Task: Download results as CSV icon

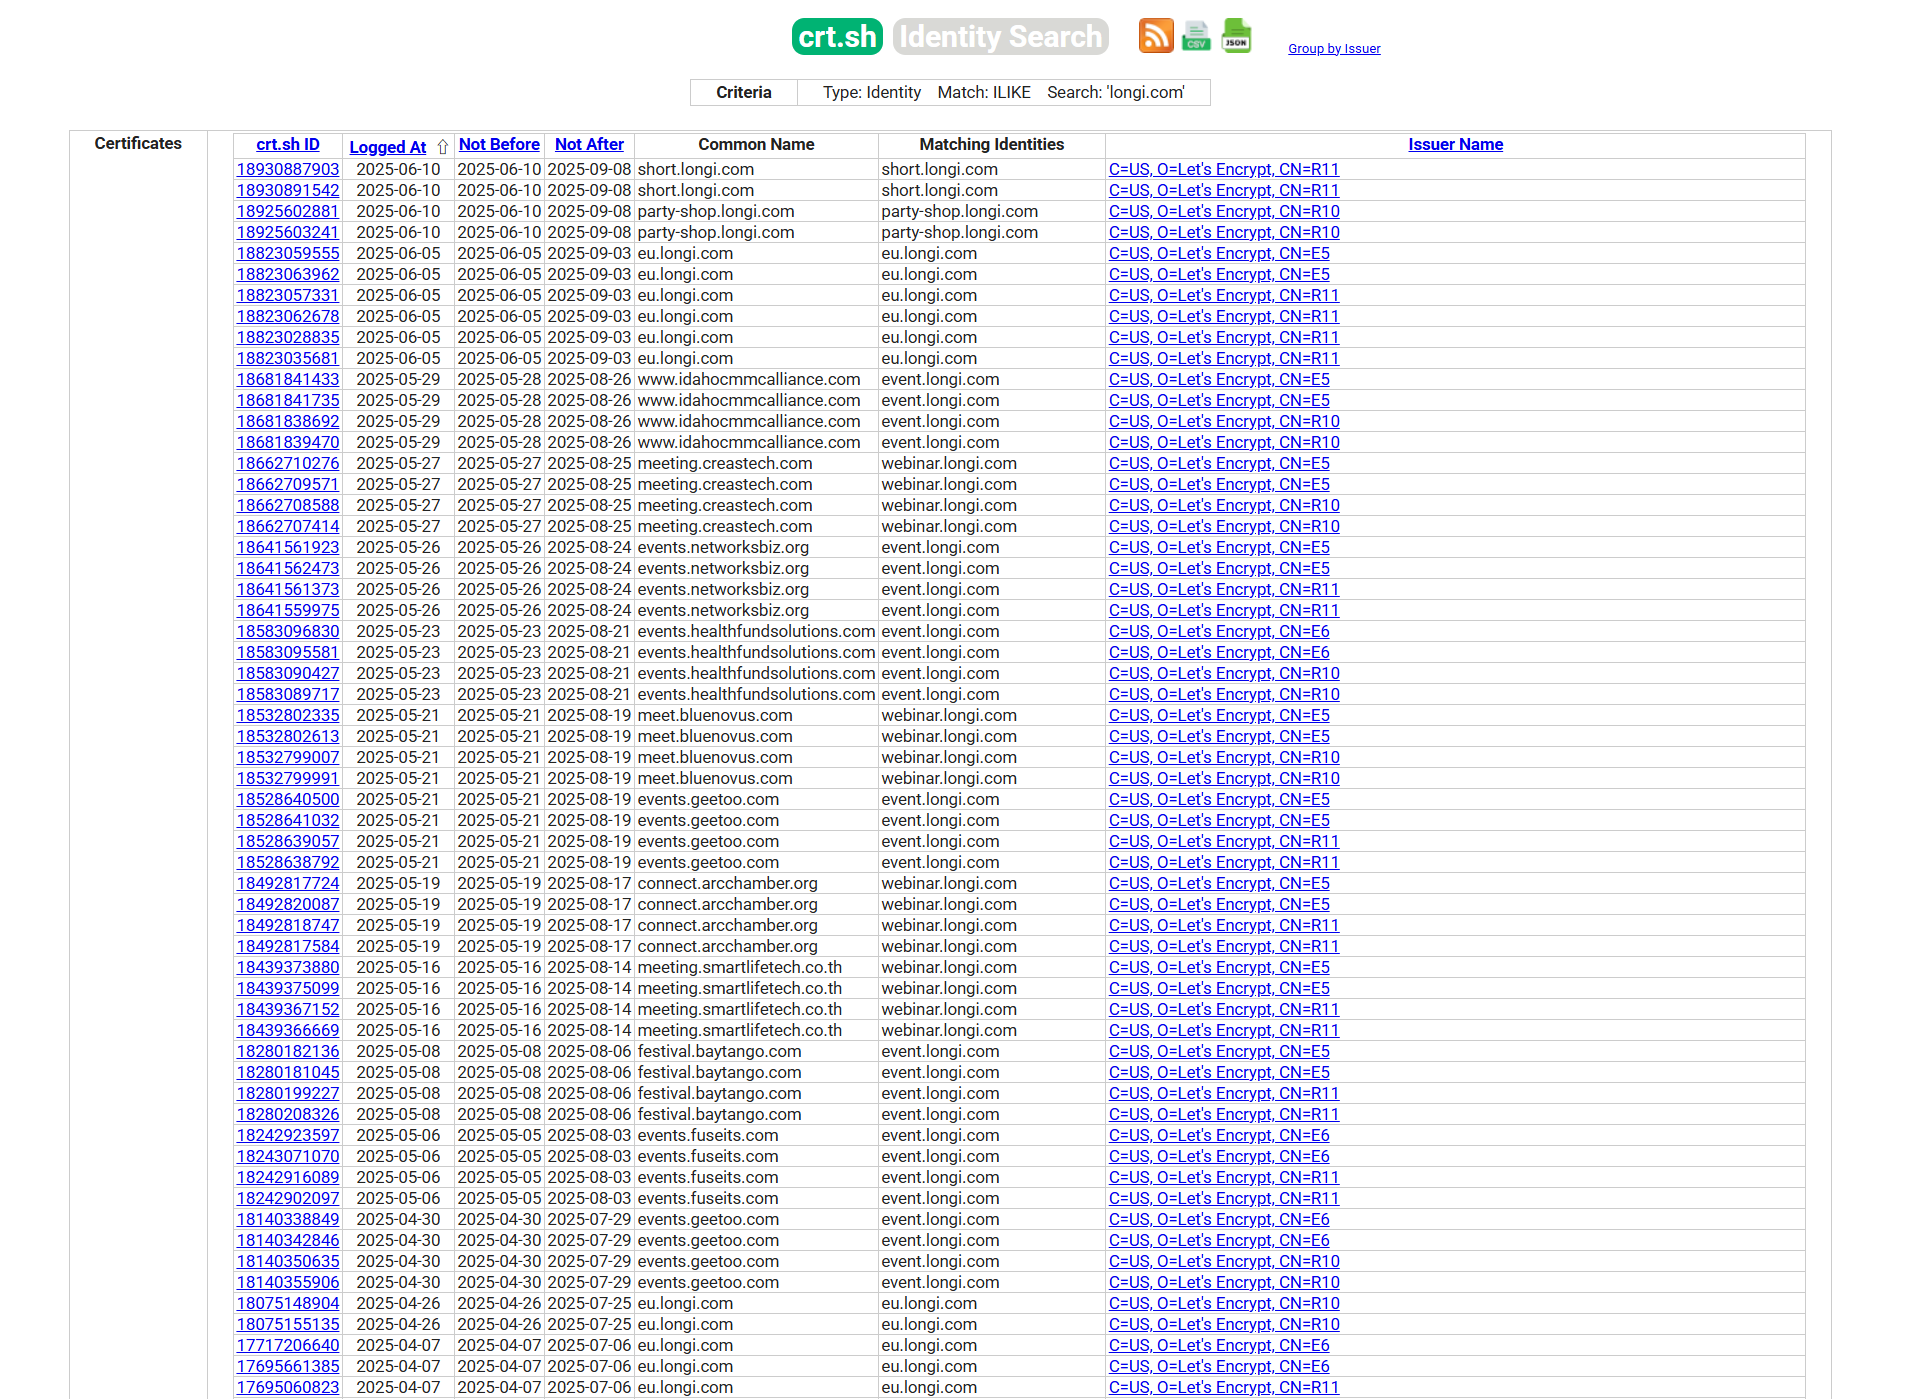Action: (x=1196, y=36)
